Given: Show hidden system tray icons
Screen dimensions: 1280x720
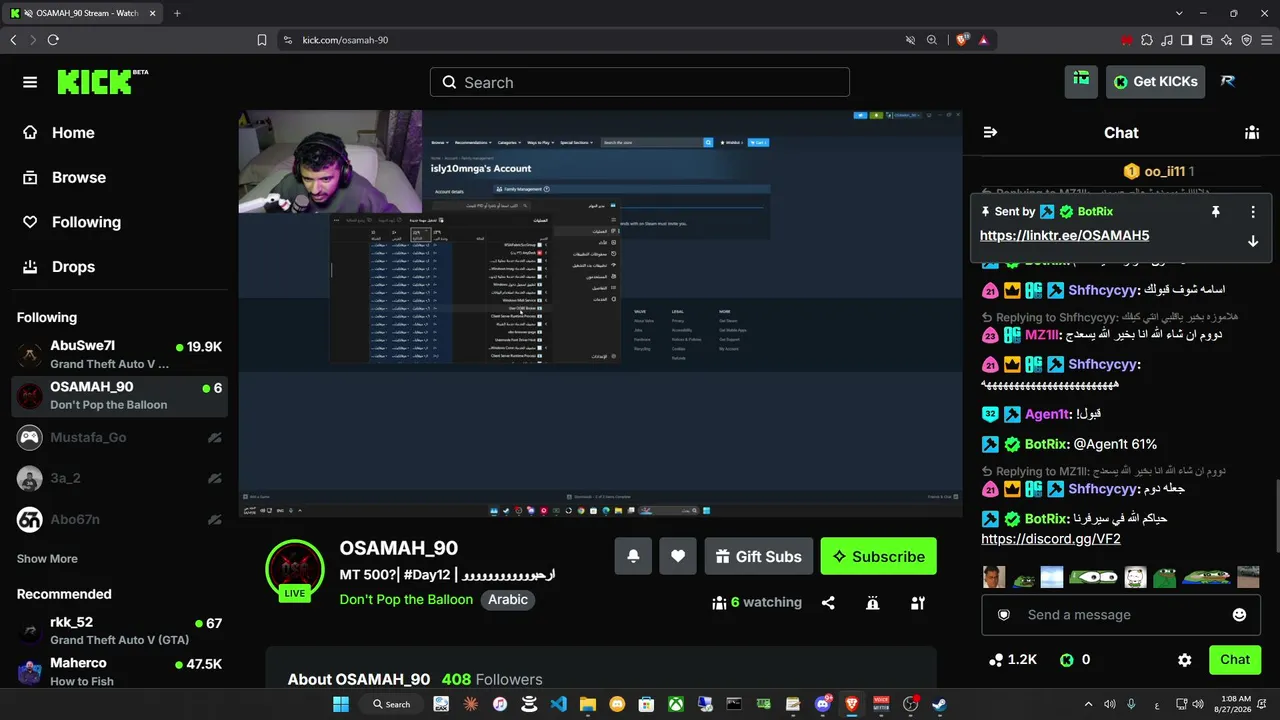Looking at the screenshot, I should pyautogui.click(x=1088, y=704).
